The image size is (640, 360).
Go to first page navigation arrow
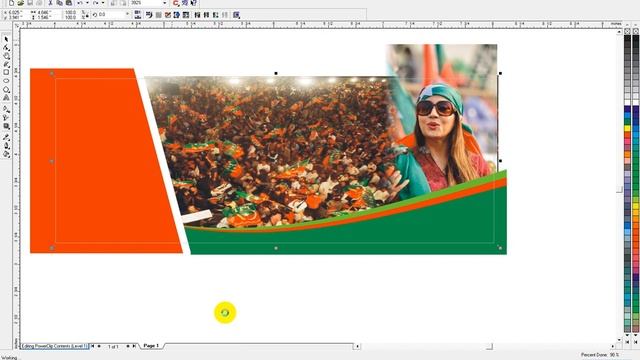[x=93, y=346]
